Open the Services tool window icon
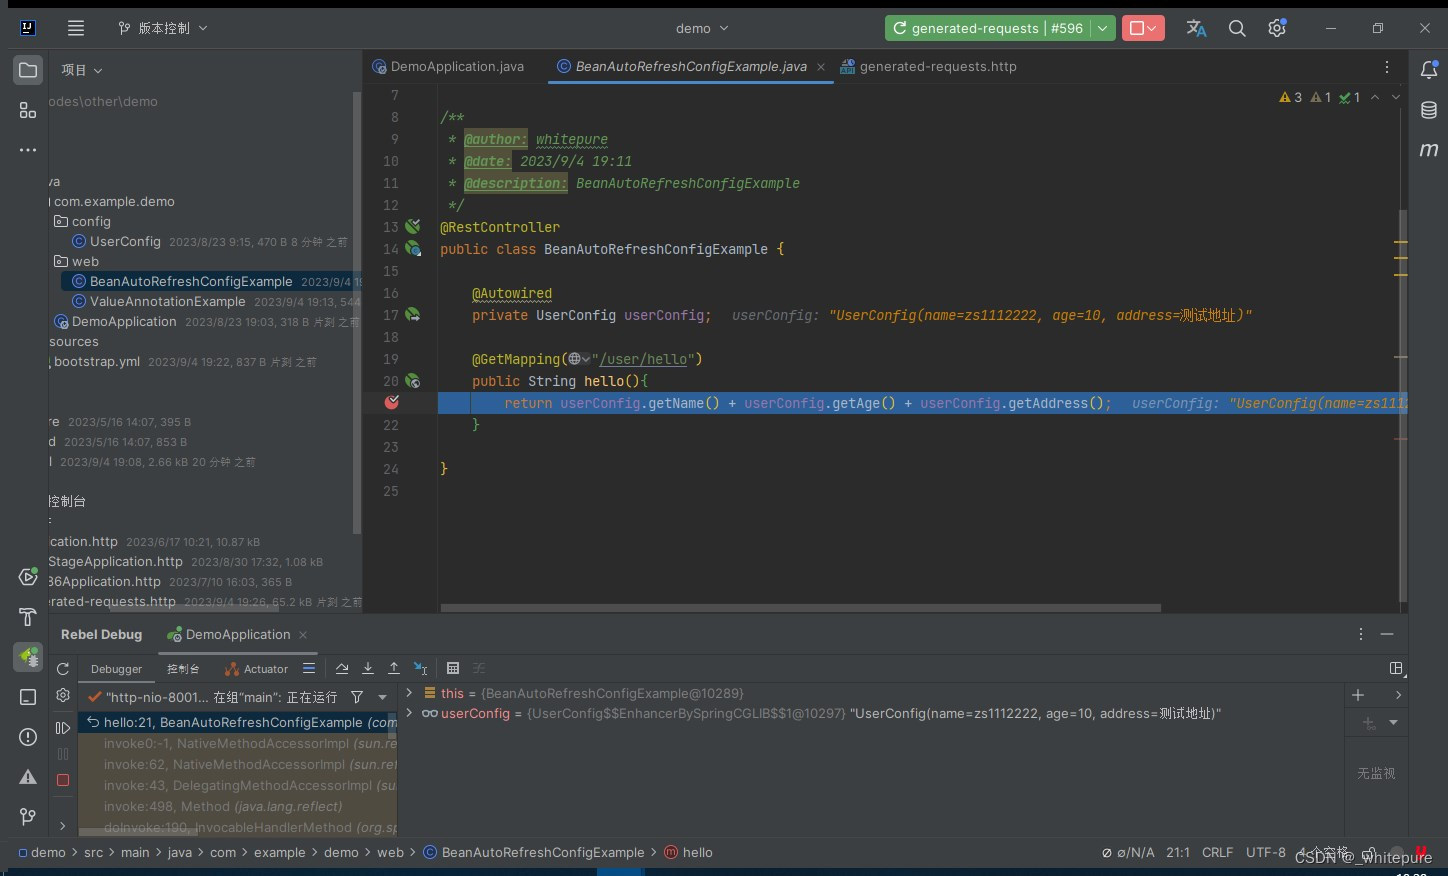 click(x=28, y=577)
